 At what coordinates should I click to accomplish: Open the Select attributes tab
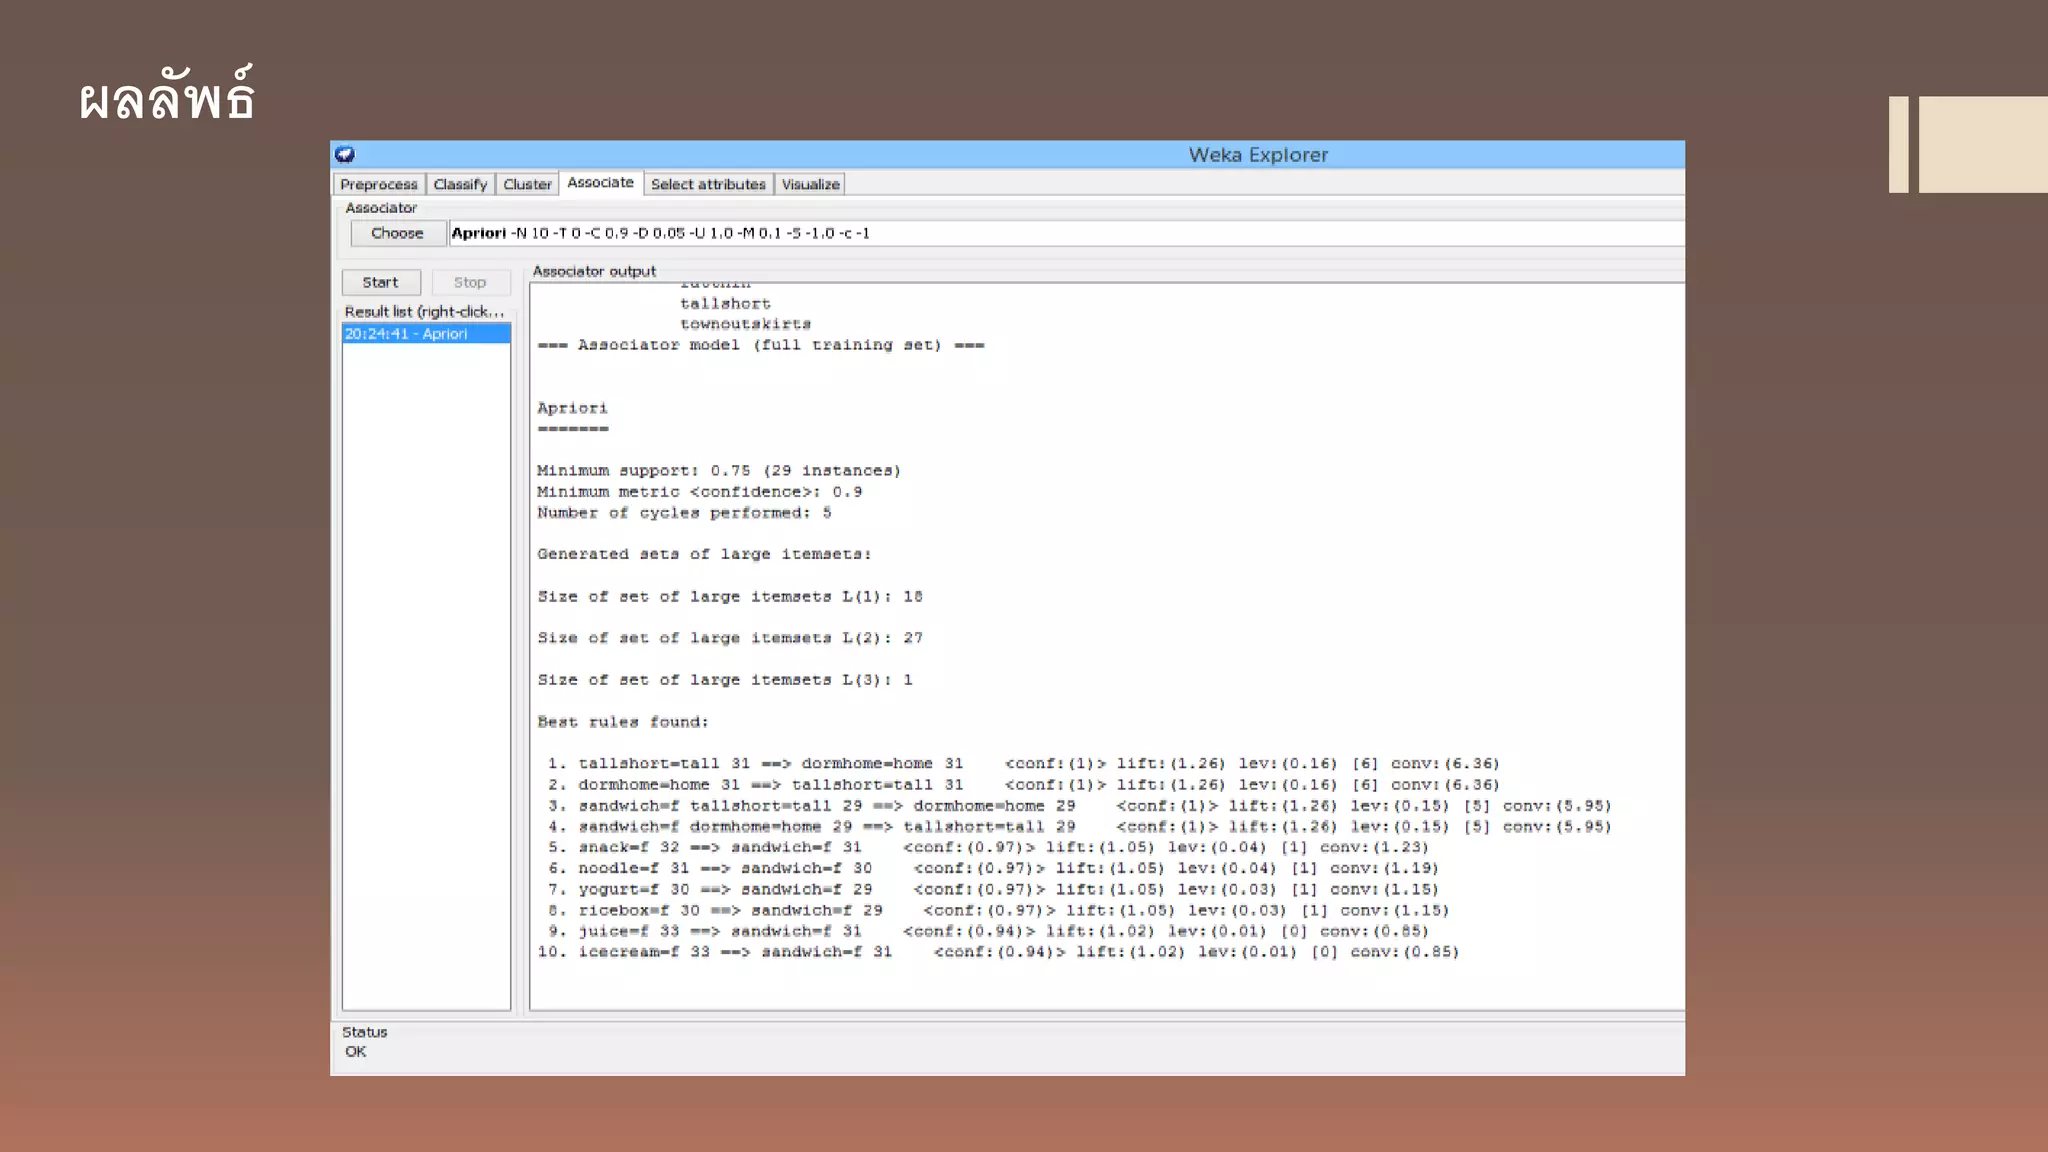point(708,184)
